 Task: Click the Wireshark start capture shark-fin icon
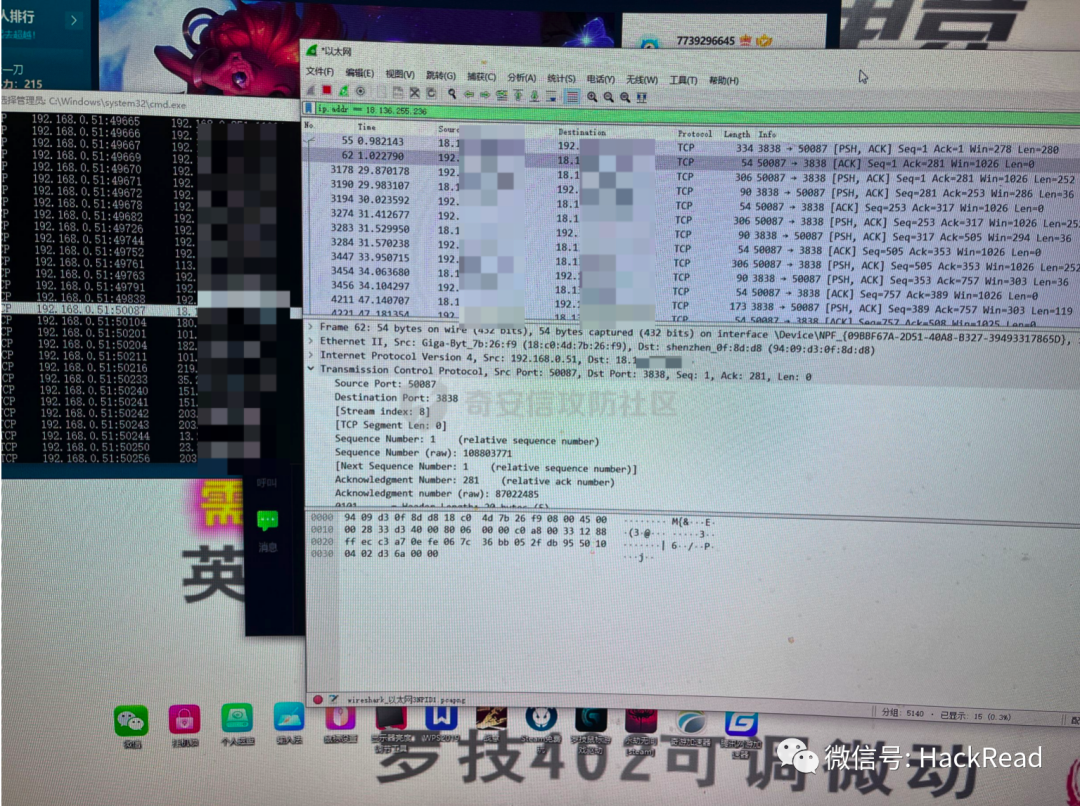point(311,91)
